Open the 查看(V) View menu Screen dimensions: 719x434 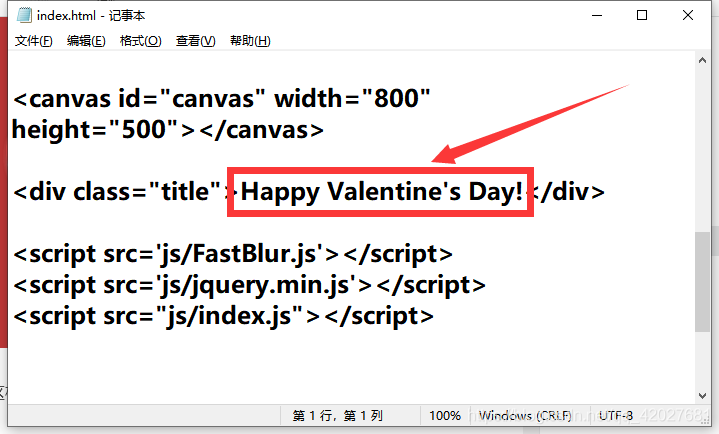(x=195, y=41)
